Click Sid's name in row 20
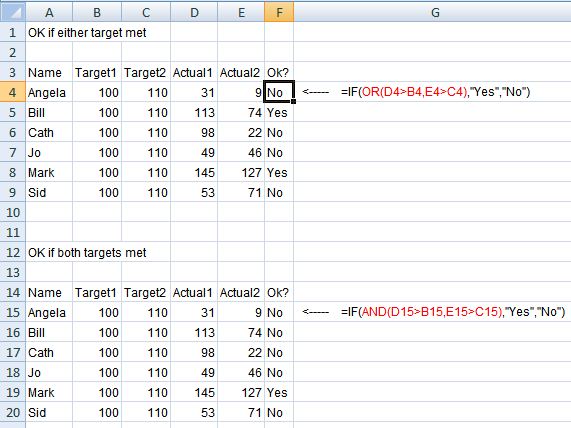 tap(37, 413)
